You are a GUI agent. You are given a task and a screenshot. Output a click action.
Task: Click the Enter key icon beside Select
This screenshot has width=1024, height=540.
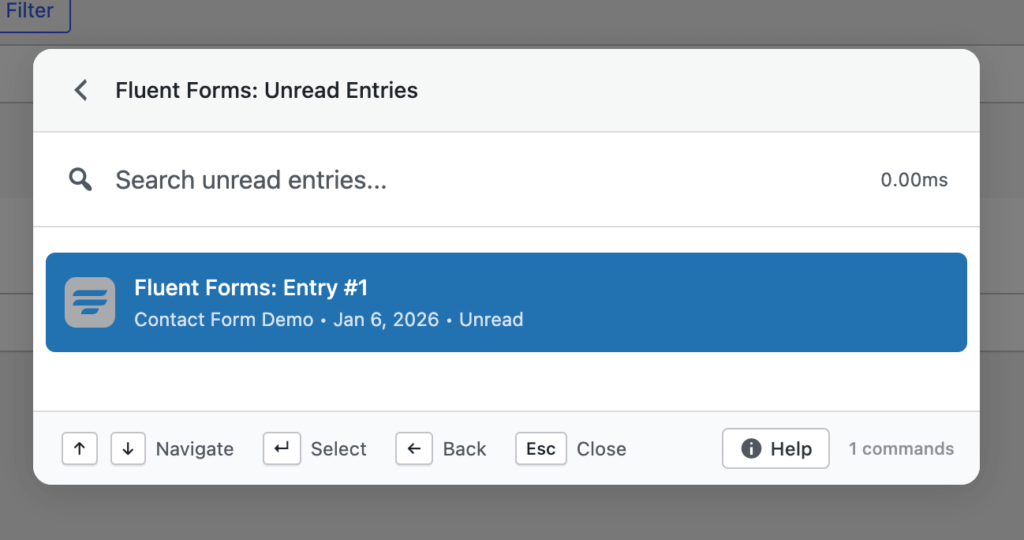282,449
